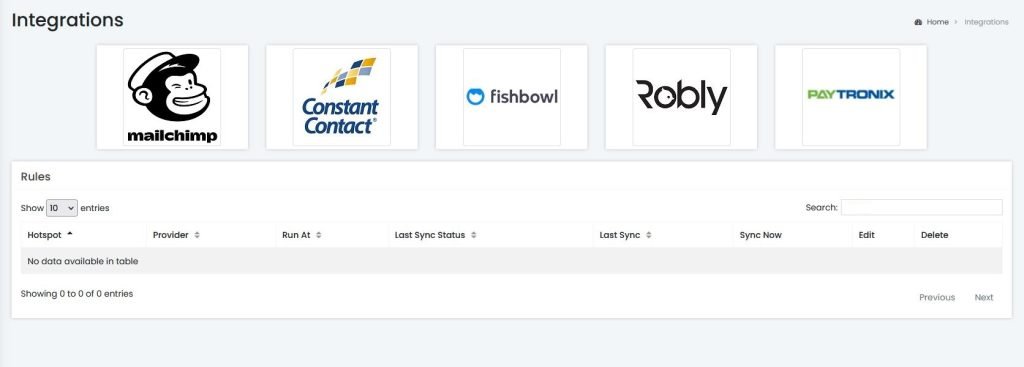This screenshot has width=1024, height=367.
Task: Click the Home breadcrumb icon
Action: [x=918, y=22]
